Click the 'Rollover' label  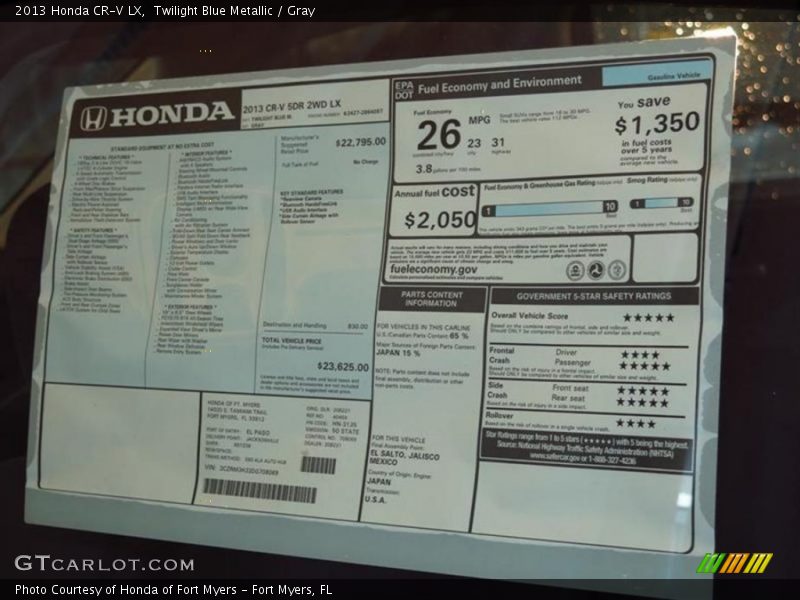click(x=499, y=415)
